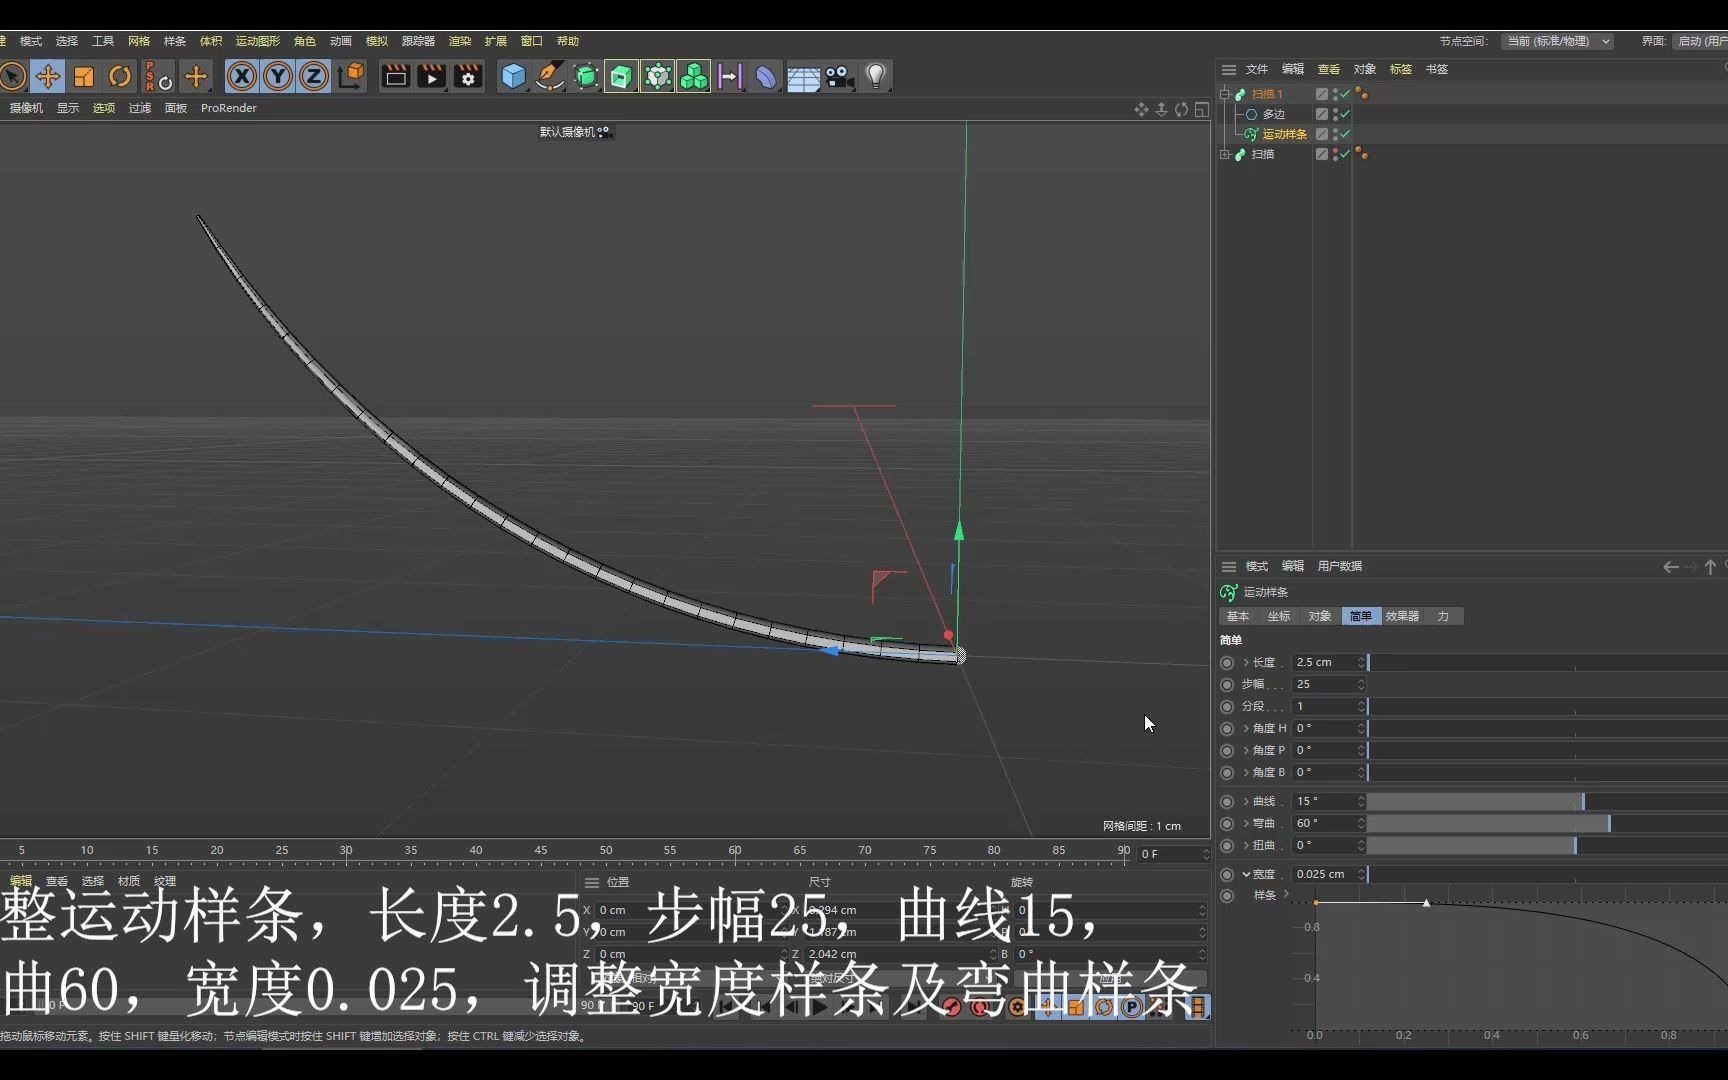This screenshot has height=1080, width=1728.
Task: Switch to the 坐标 tab in attributes
Action: pyautogui.click(x=1277, y=616)
